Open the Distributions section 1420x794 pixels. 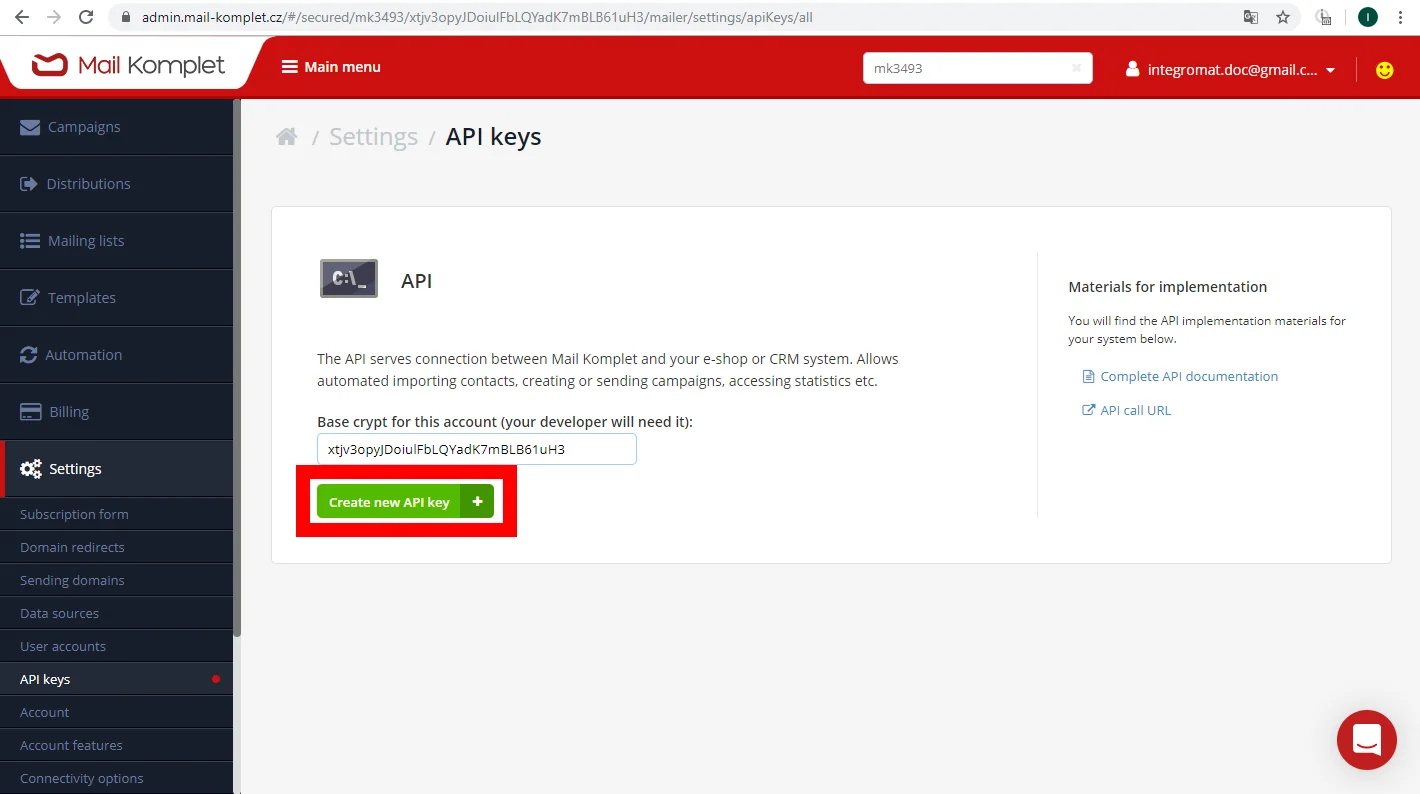pos(116,184)
